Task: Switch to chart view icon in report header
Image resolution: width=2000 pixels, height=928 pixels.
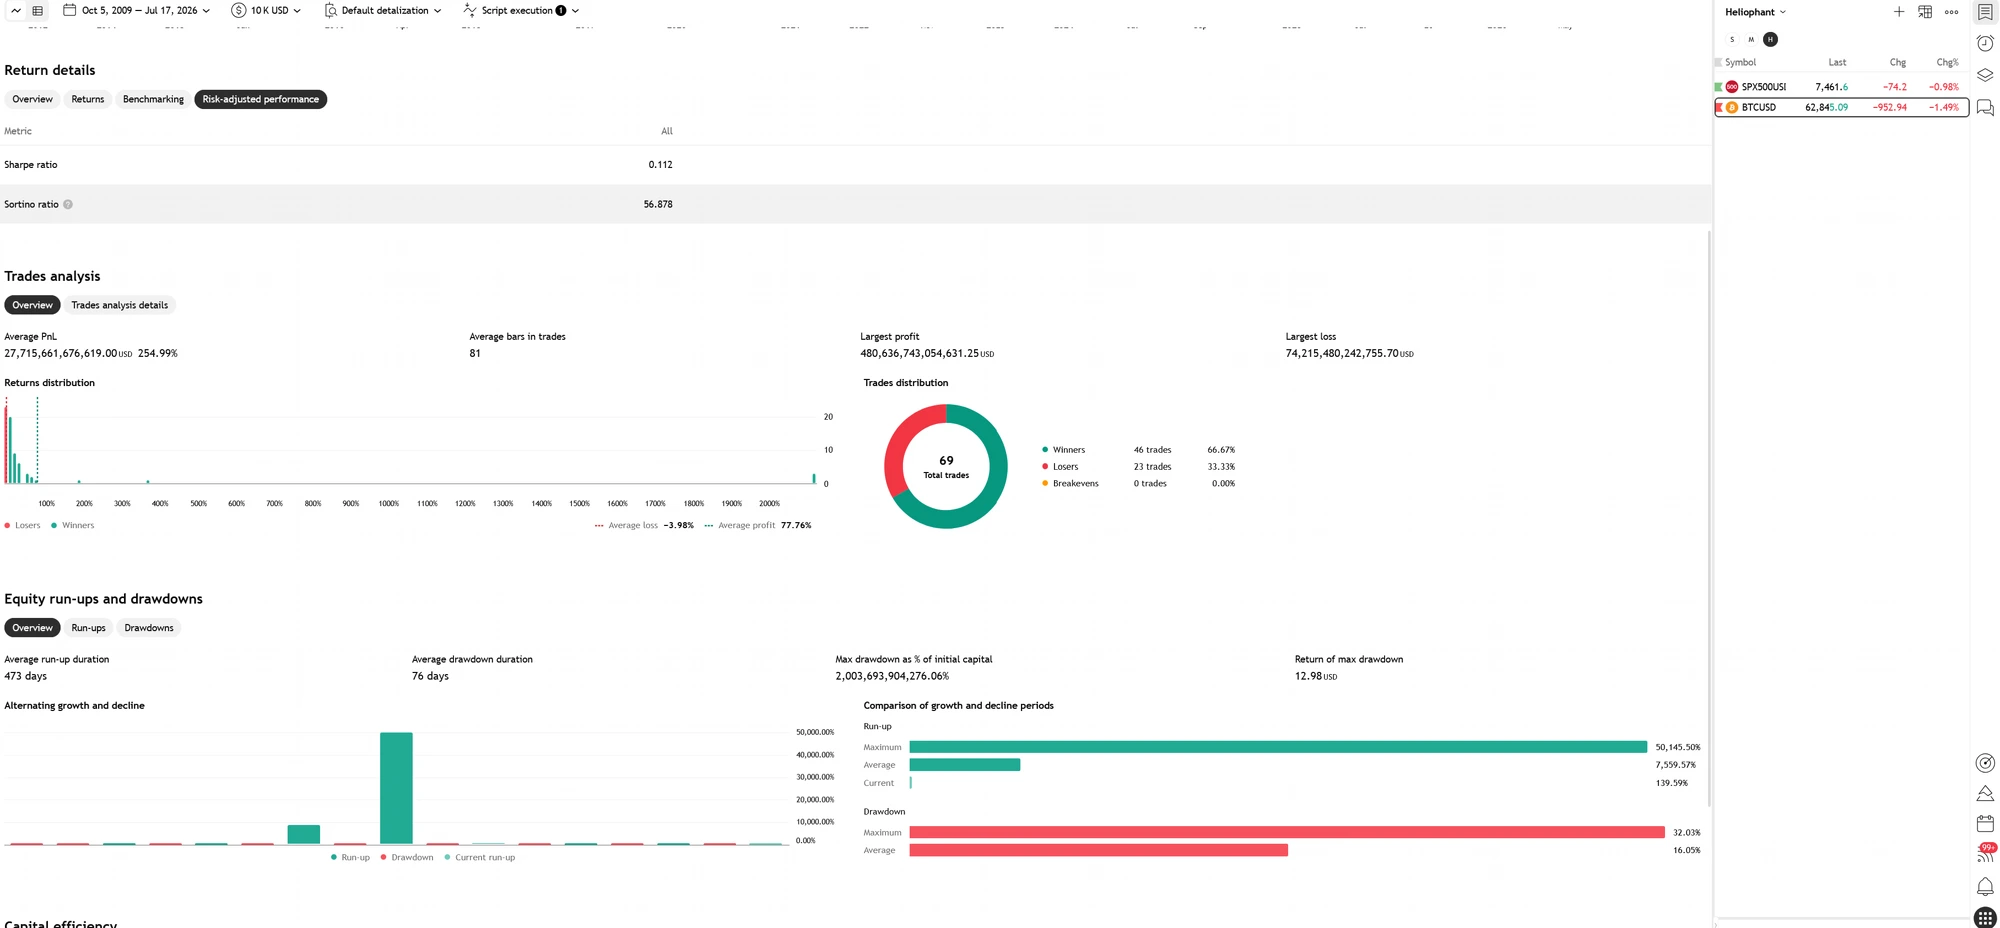Action: (16, 11)
